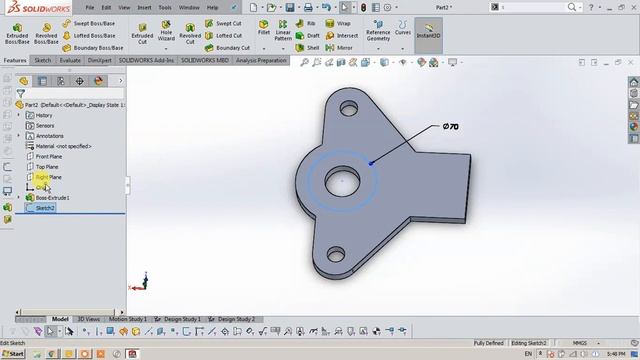This screenshot has width=640, height=360.
Task: Choose Boundary Boss/Base feature
Action: tap(93, 48)
